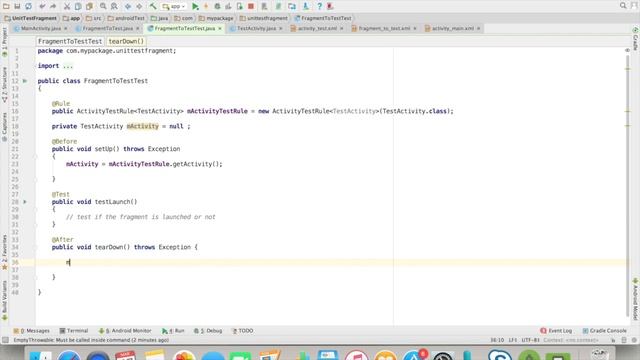Click the Open folder toolbar icon
This screenshot has width=640, height=360.
[6, 6]
